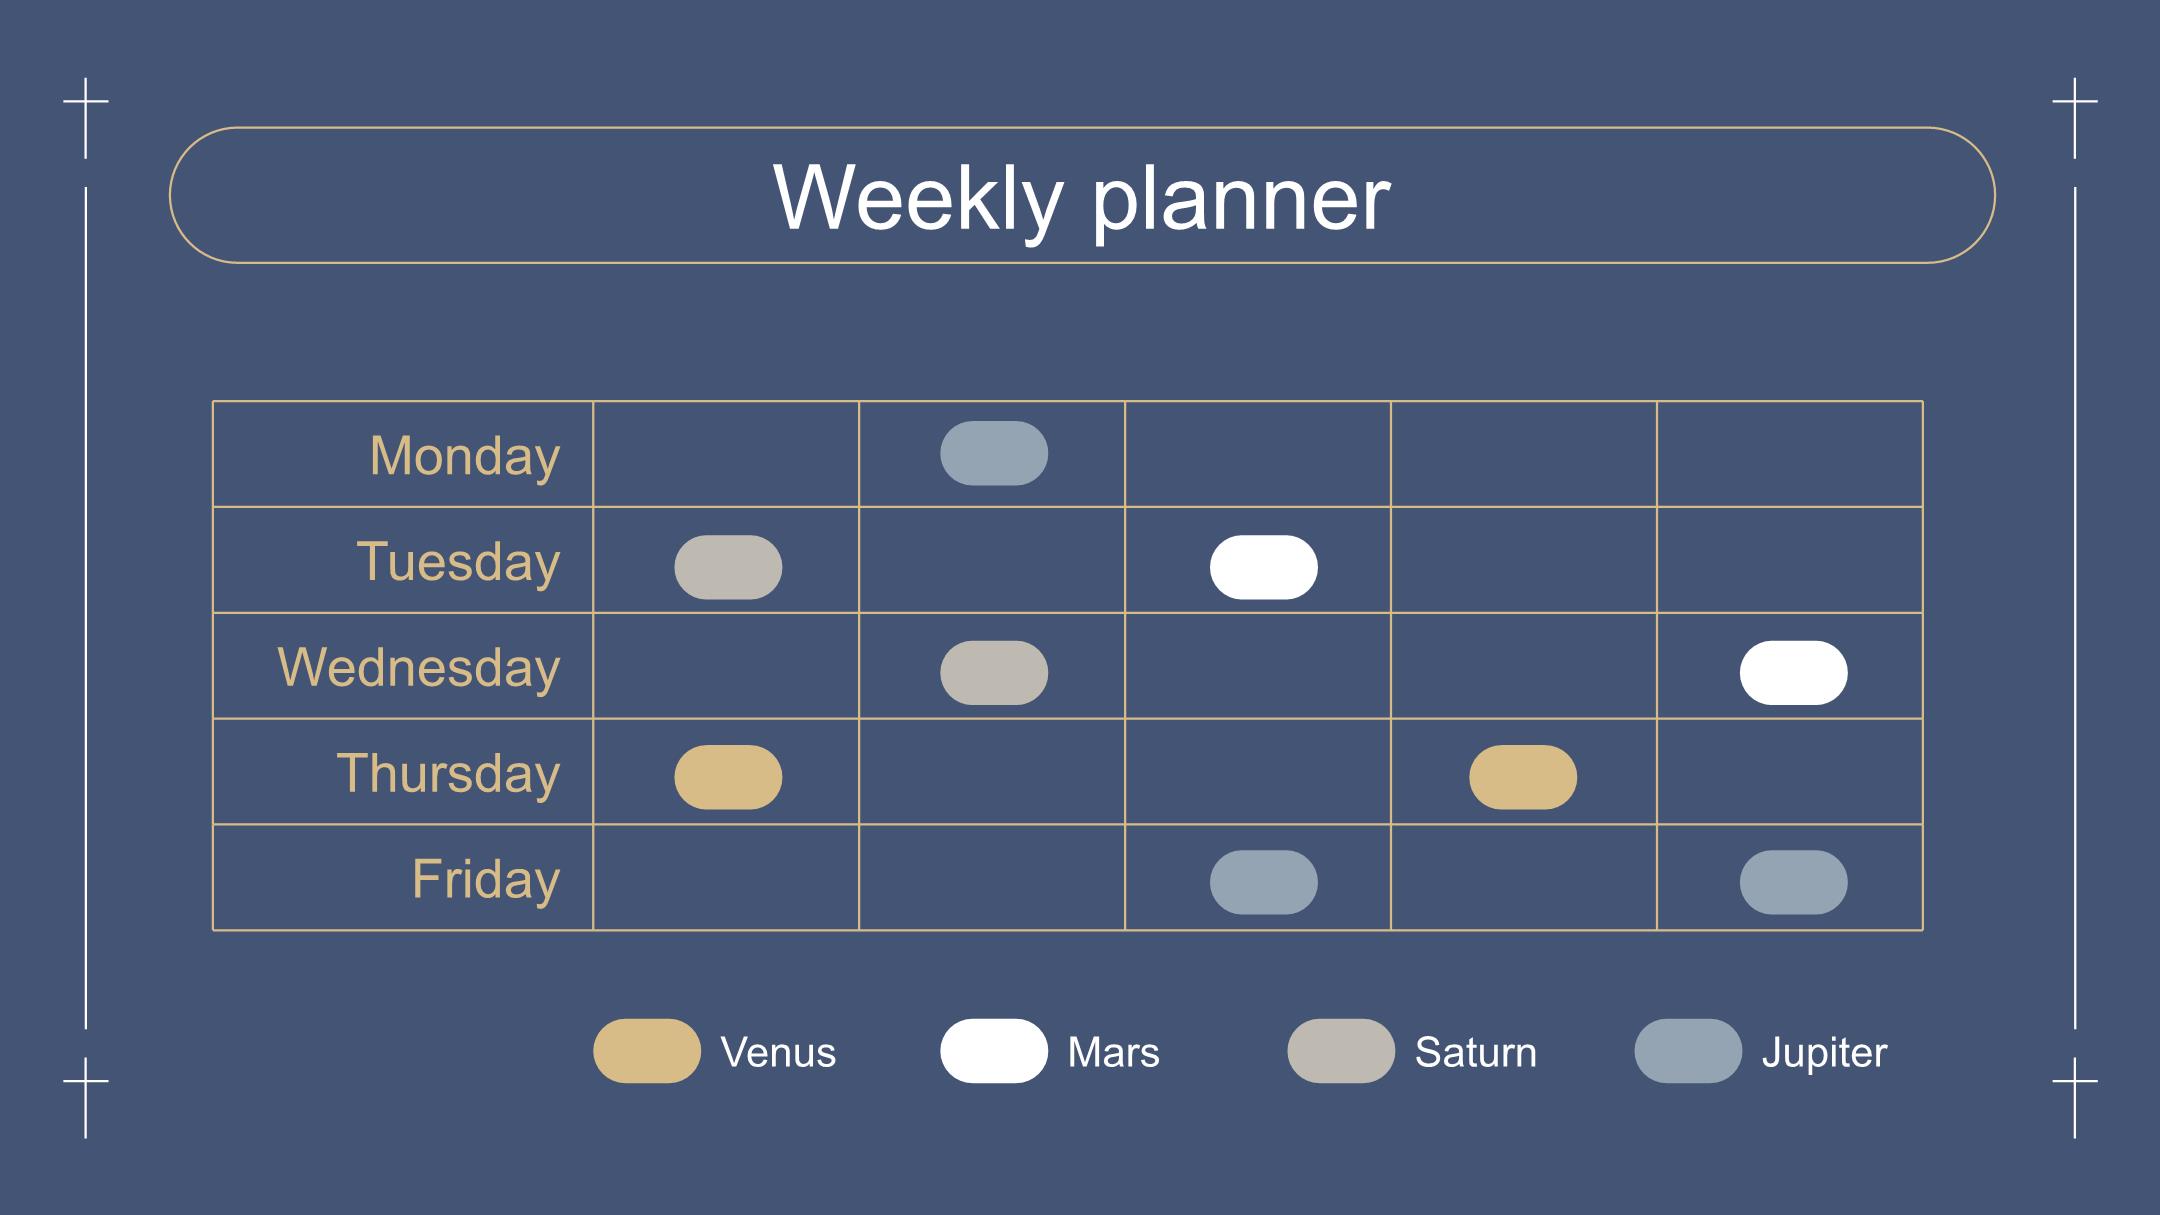This screenshot has width=2160, height=1215.
Task: Click the first Venus pill in the Thursday row
Action: [728, 777]
